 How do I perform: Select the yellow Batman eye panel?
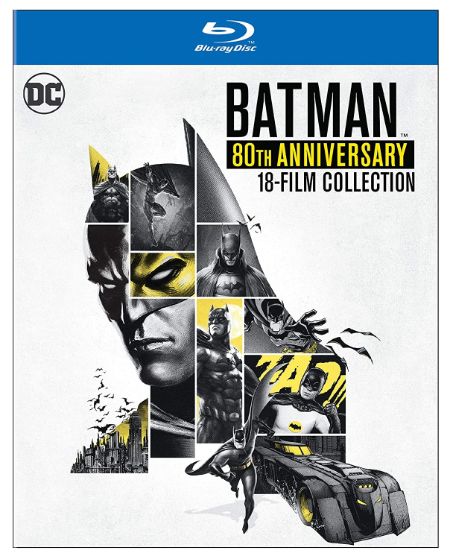[162, 274]
